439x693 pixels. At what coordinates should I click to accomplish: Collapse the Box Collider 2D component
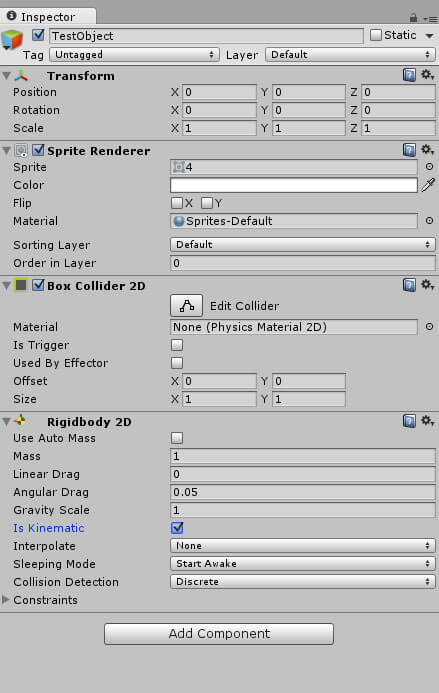tap(6, 286)
